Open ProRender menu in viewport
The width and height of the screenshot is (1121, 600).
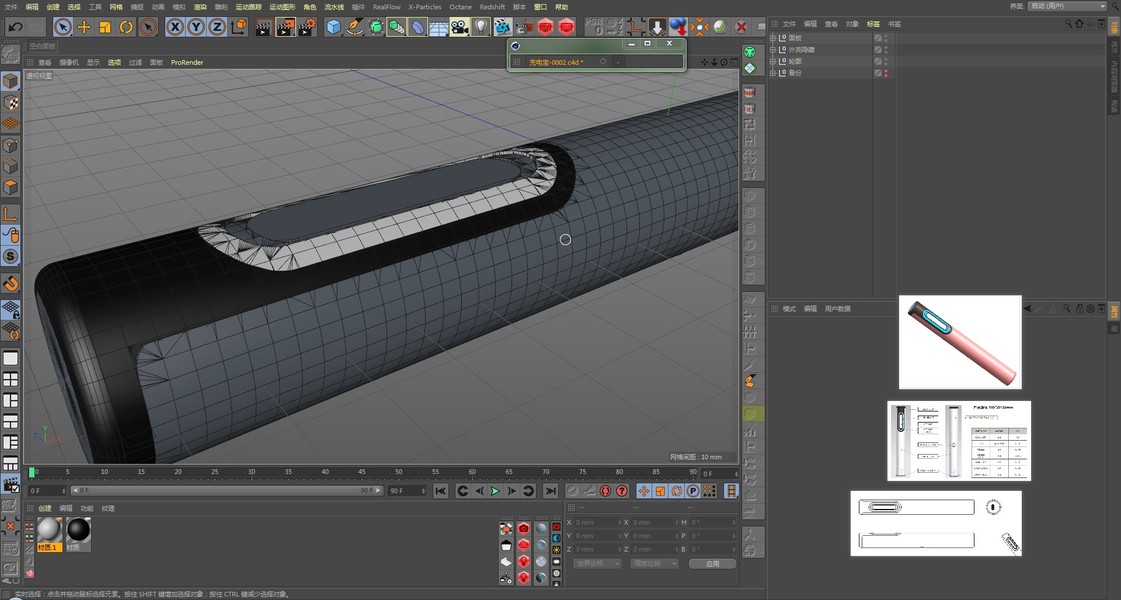[186, 62]
